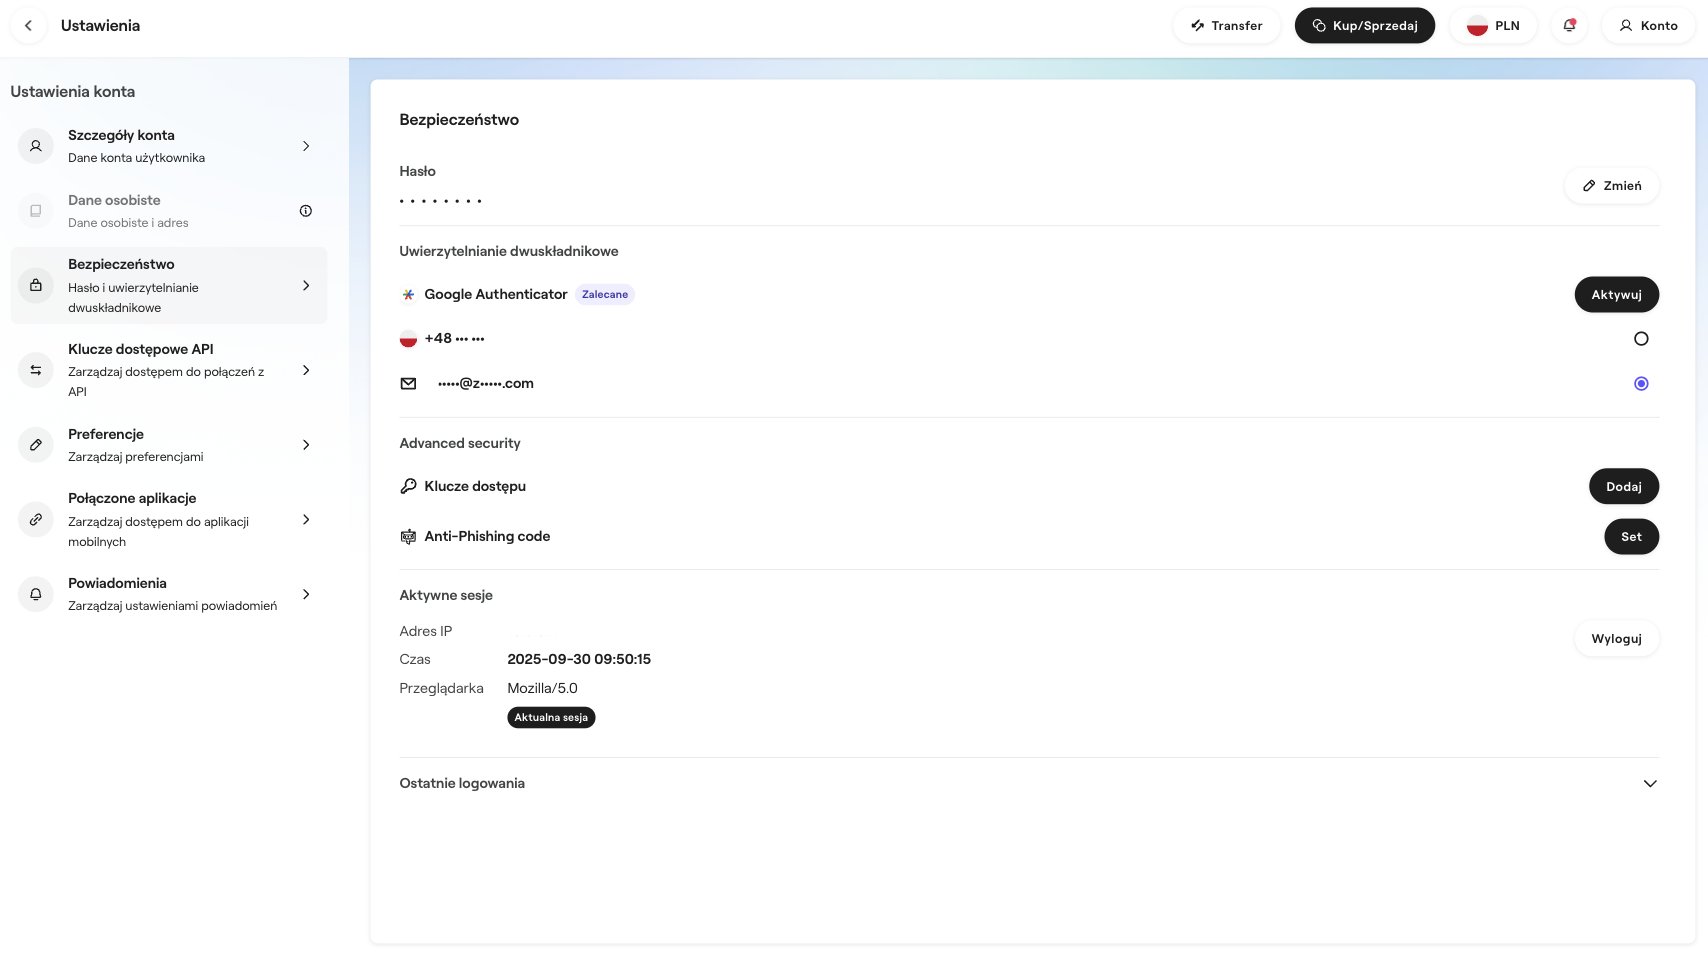This screenshot has width=1708, height=957.
Task: Click the API swap arrows icon
Action: point(36,370)
